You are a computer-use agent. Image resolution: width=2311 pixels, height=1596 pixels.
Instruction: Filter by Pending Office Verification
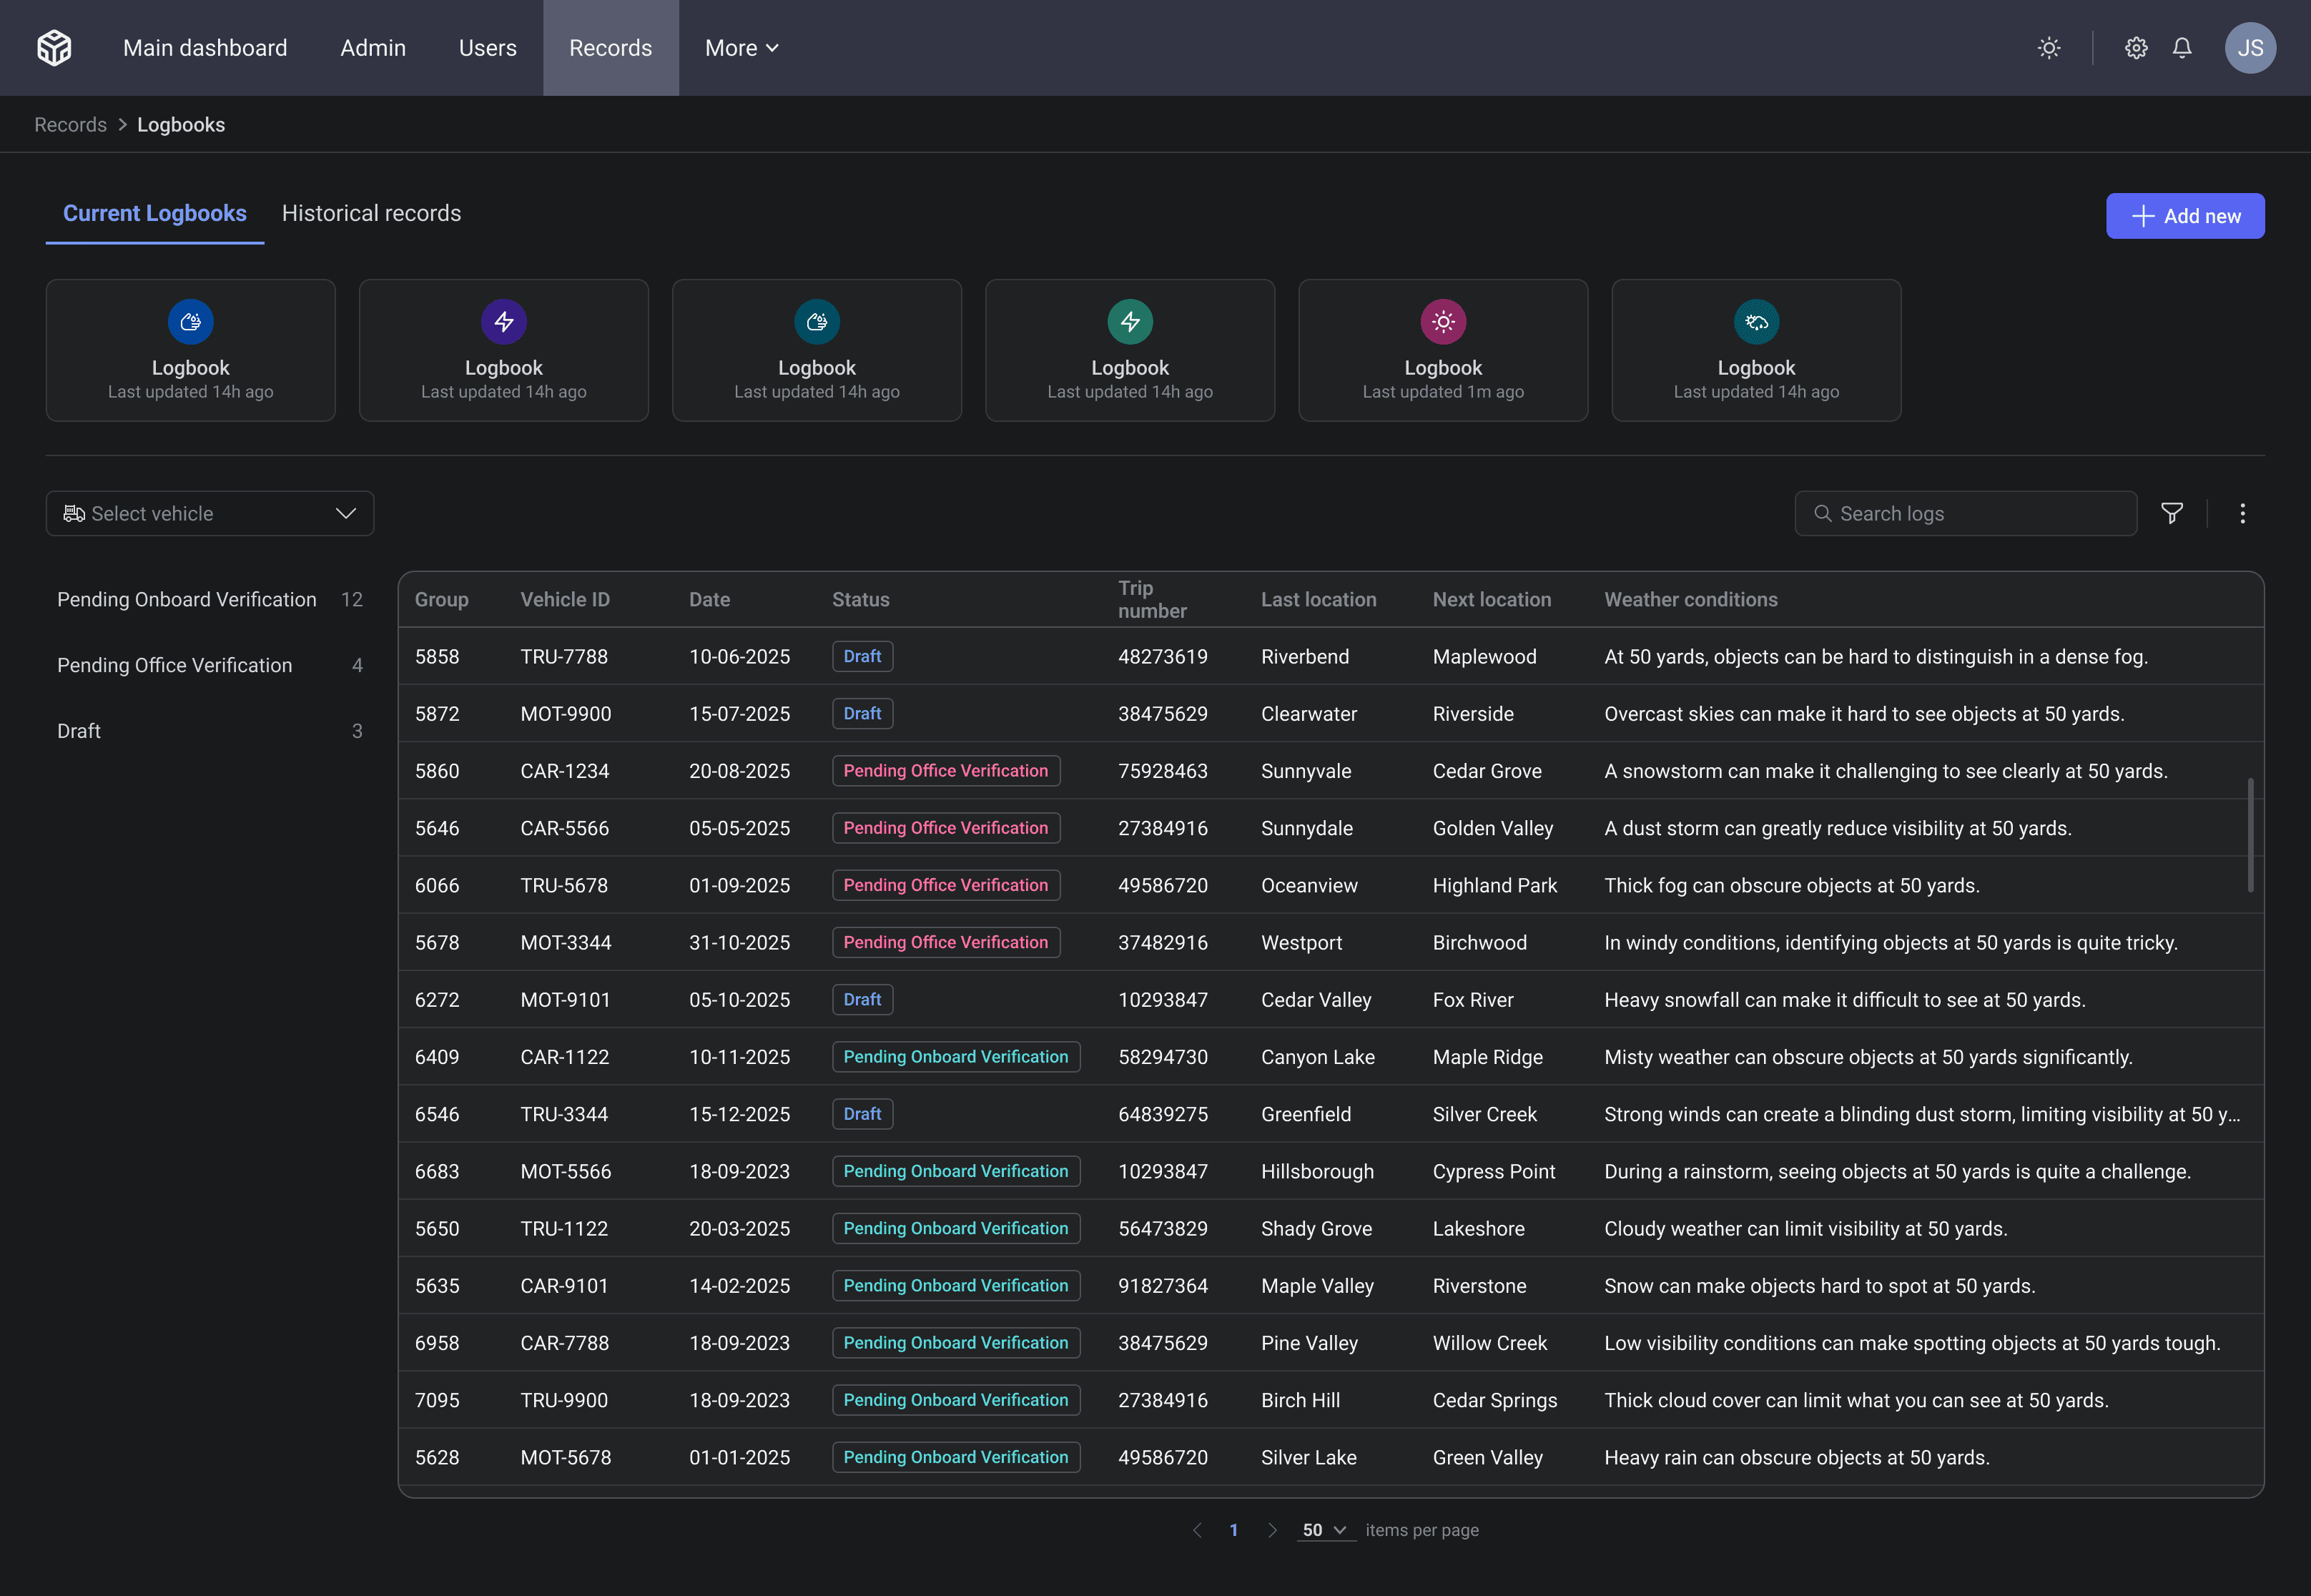coord(175,665)
